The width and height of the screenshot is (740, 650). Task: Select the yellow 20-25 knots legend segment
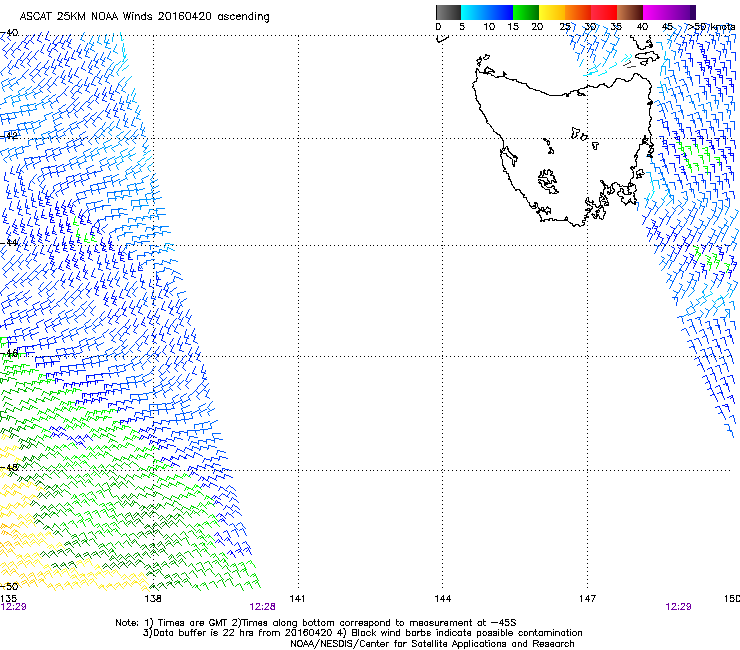(x=552, y=12)
